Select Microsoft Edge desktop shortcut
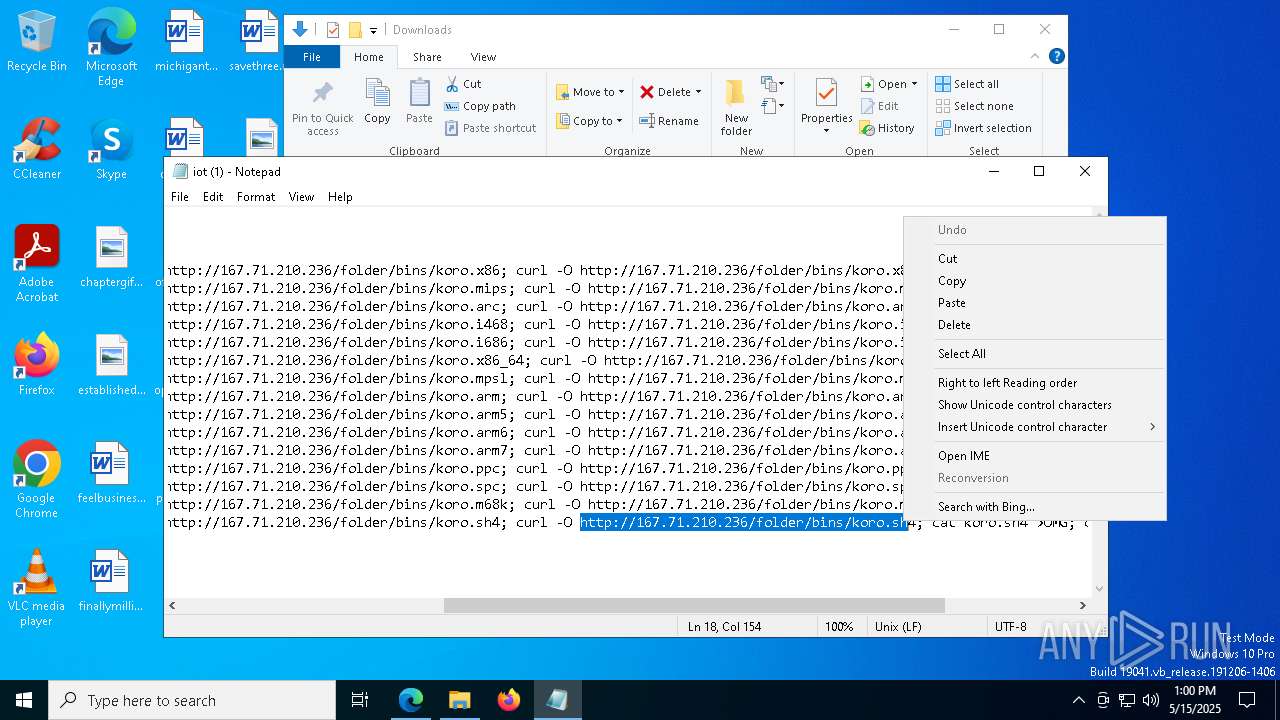Image resolution: width=1280 pixels, height=720 pixels. click(111, 48)
